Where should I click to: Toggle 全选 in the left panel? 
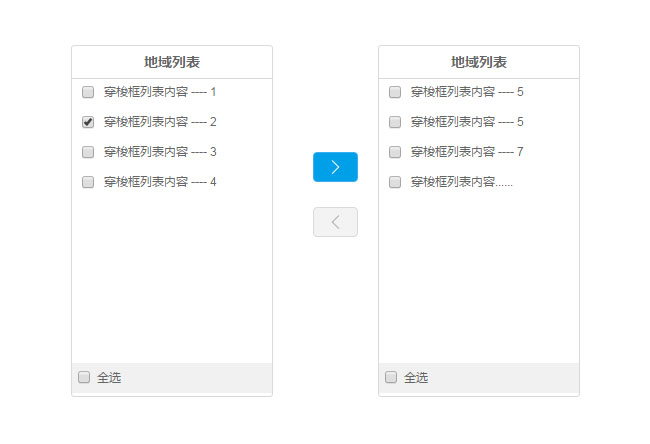(x=84, y=377)
